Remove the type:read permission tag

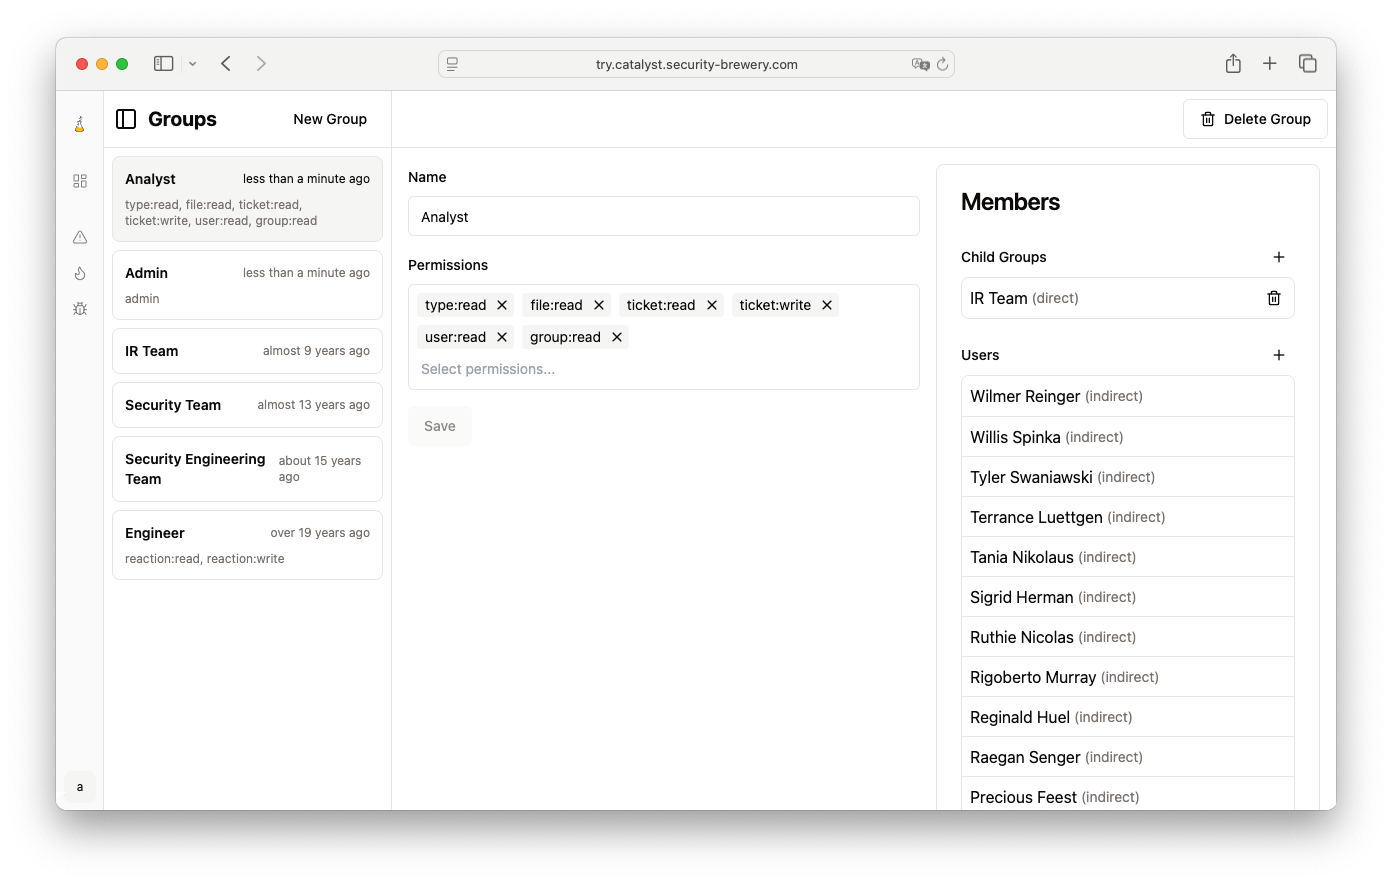(502, 305)
